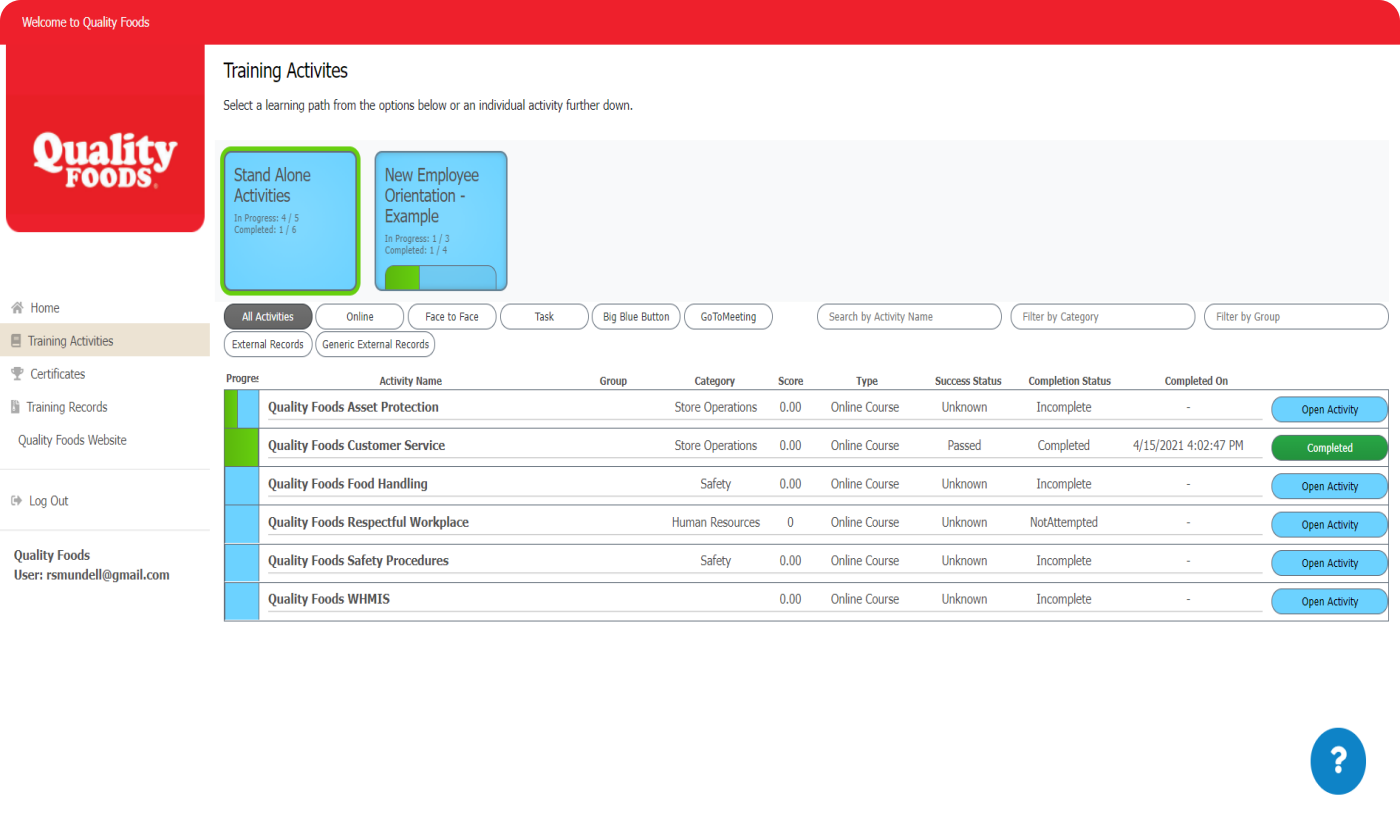Image resolution: width=1400 pixels, height=834 pixels.
Task: Click the Asset Protection progress bar indicator
Action: (241, 409)
